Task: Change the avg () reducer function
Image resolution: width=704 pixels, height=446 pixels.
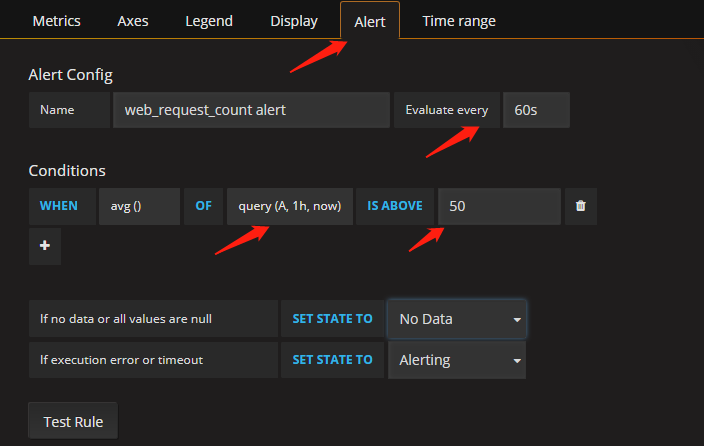Action: point(139,206)
